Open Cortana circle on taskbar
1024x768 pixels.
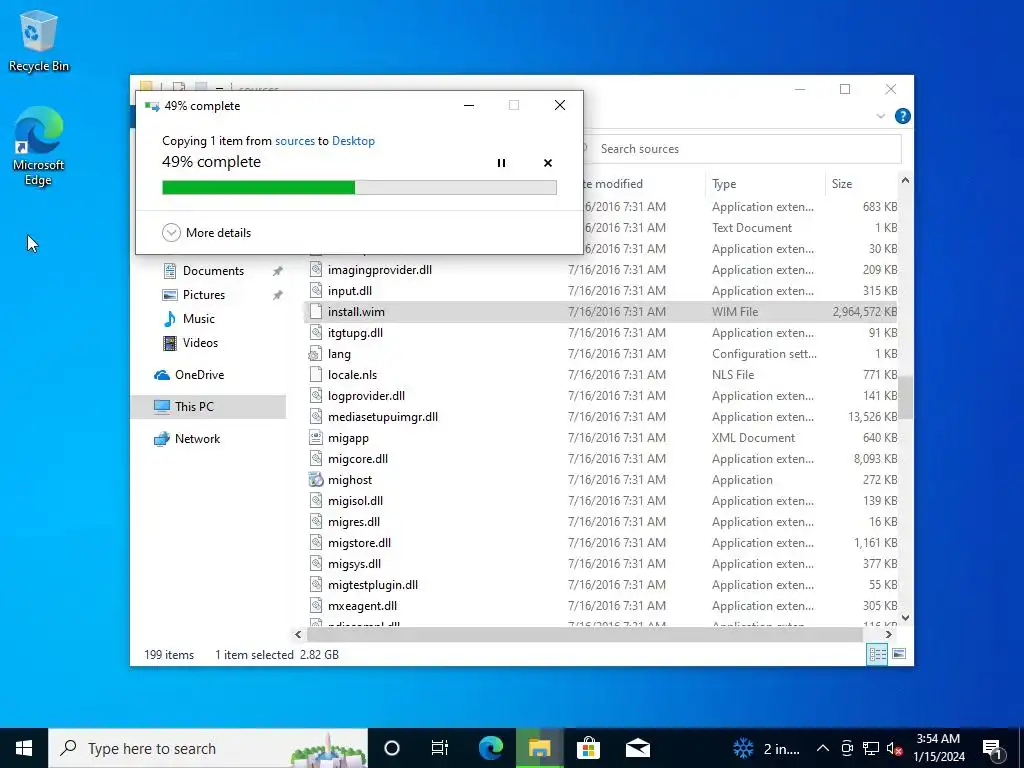click(x=392, y=748)
